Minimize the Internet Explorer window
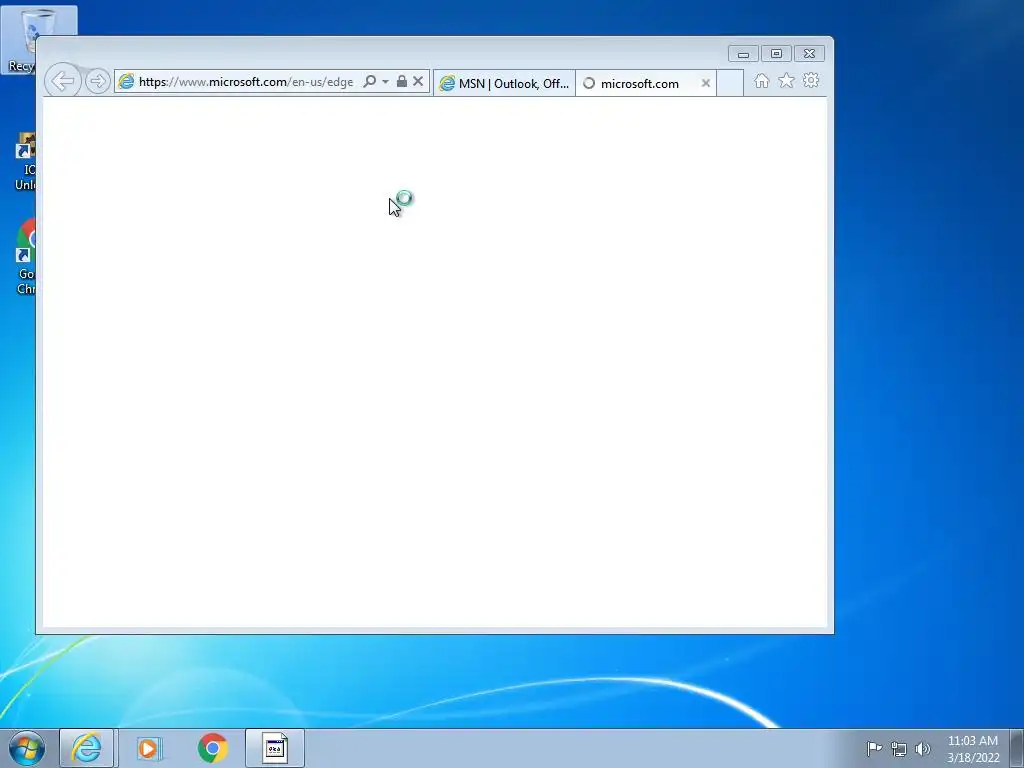The height and width of the screenshot is (768, 1024). pos(743,54)
